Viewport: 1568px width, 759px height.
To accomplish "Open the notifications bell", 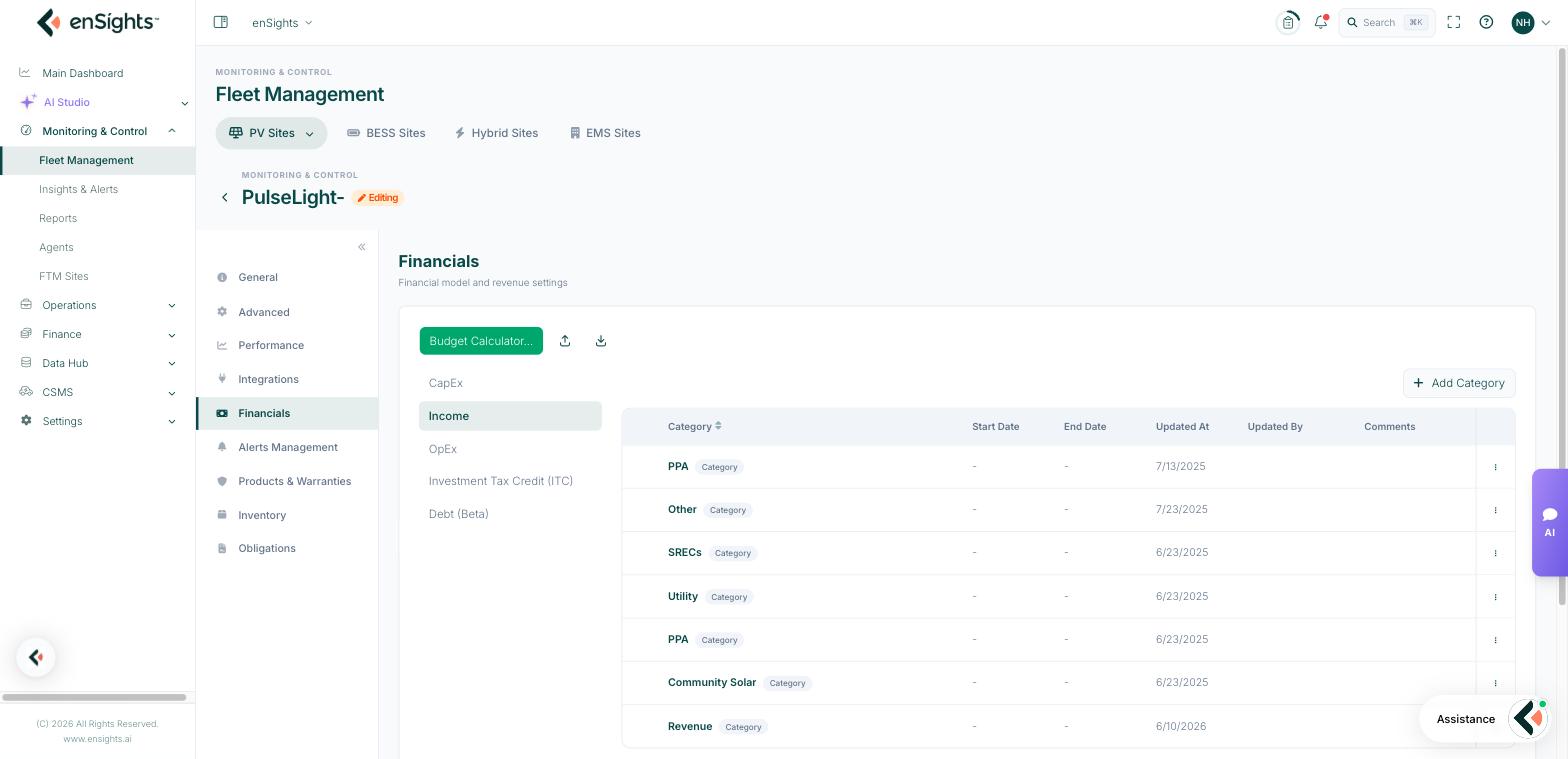I will pos(1321,22).
